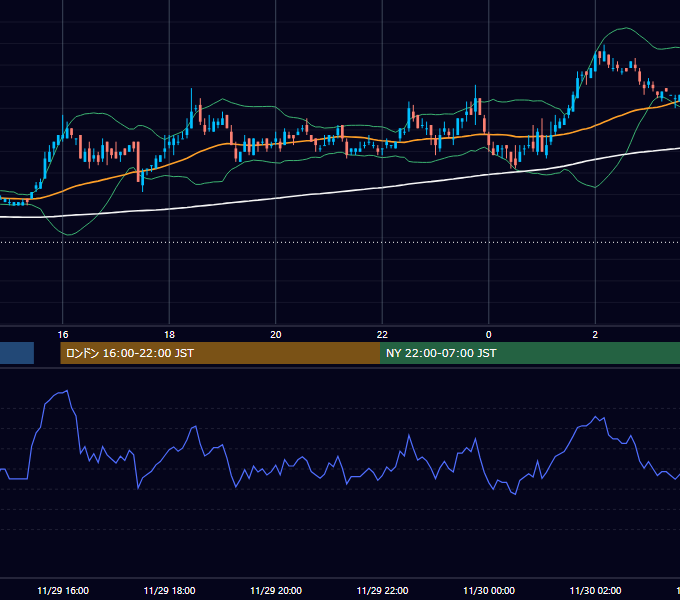680x600 pixels.
Task: Click the 2 hour label on price chart axis
Action: 595,335
